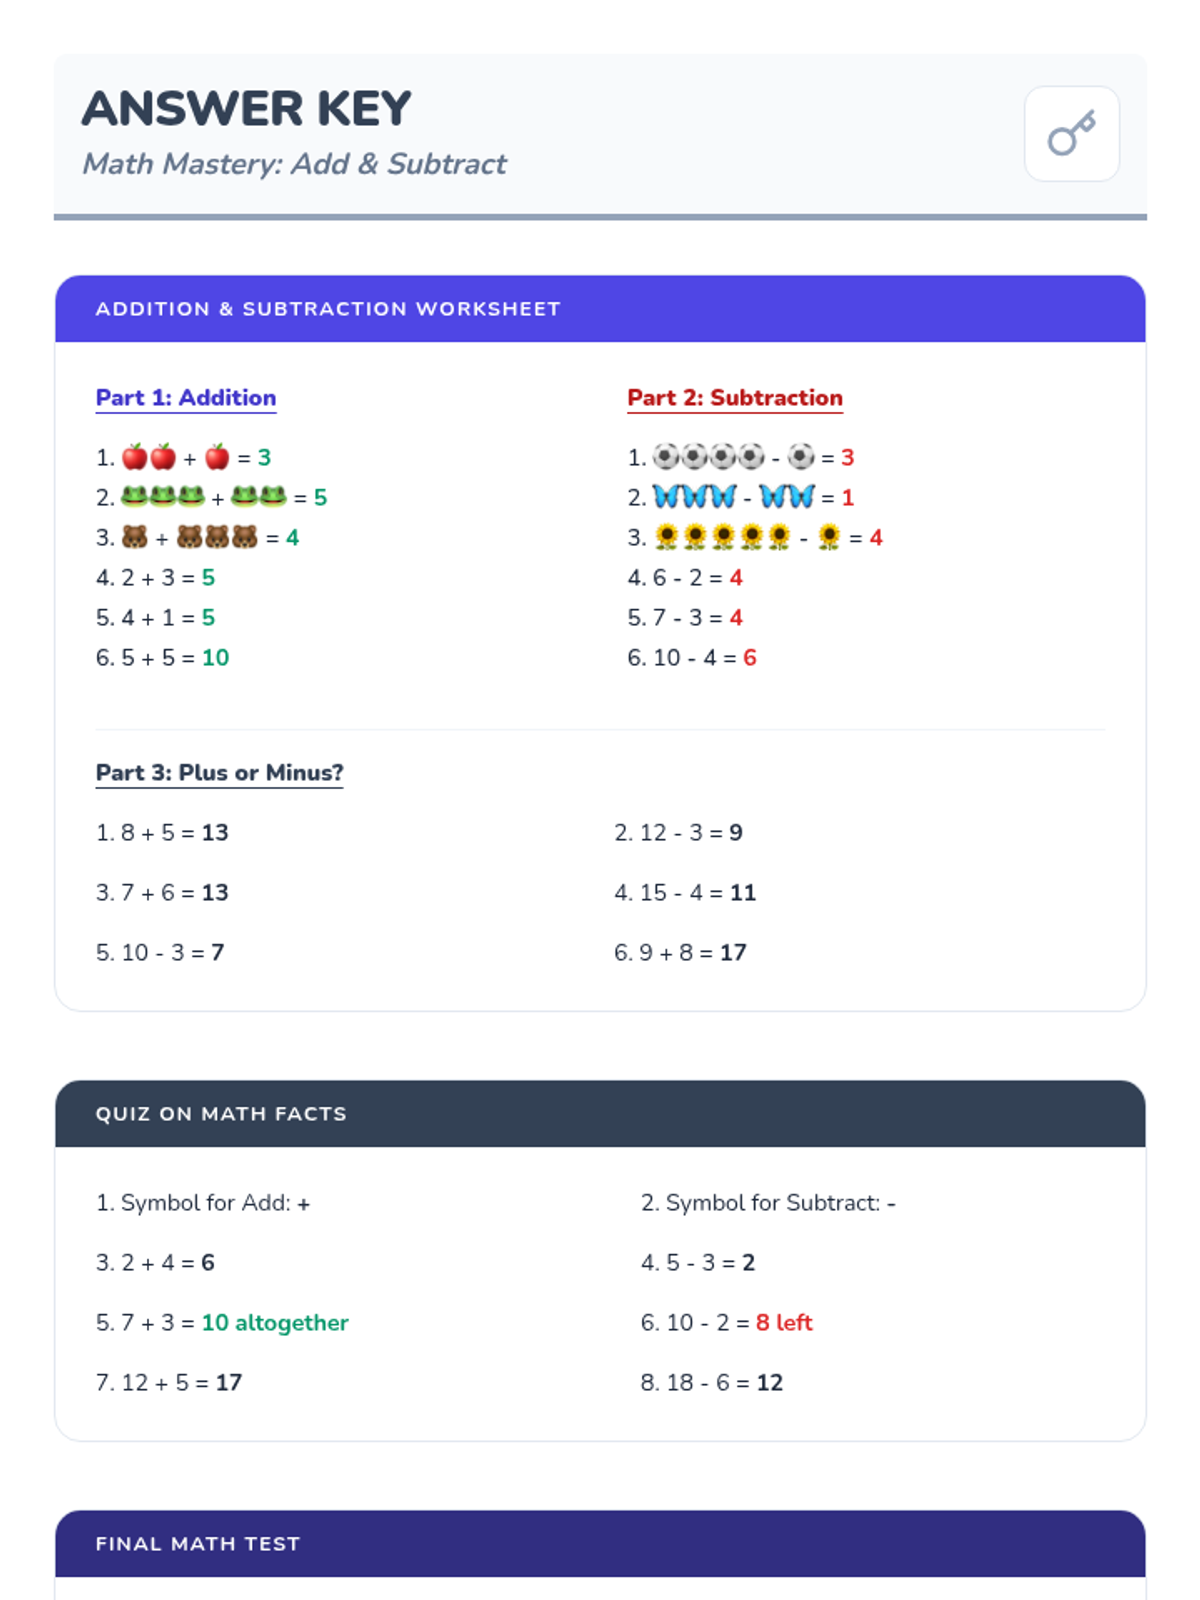
Task: Select the 9 + 8 = 17 problem
Action: point(680,953)
